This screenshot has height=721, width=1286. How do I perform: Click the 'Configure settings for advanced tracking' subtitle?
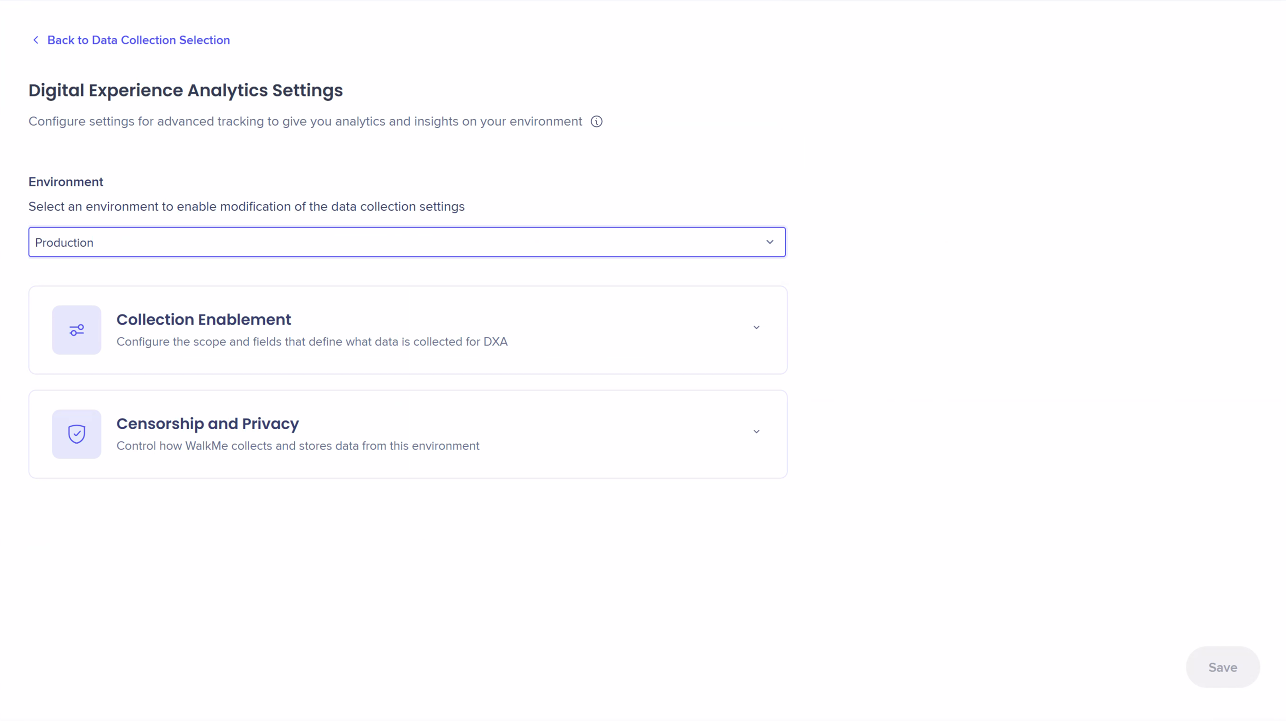pos(305,122)
